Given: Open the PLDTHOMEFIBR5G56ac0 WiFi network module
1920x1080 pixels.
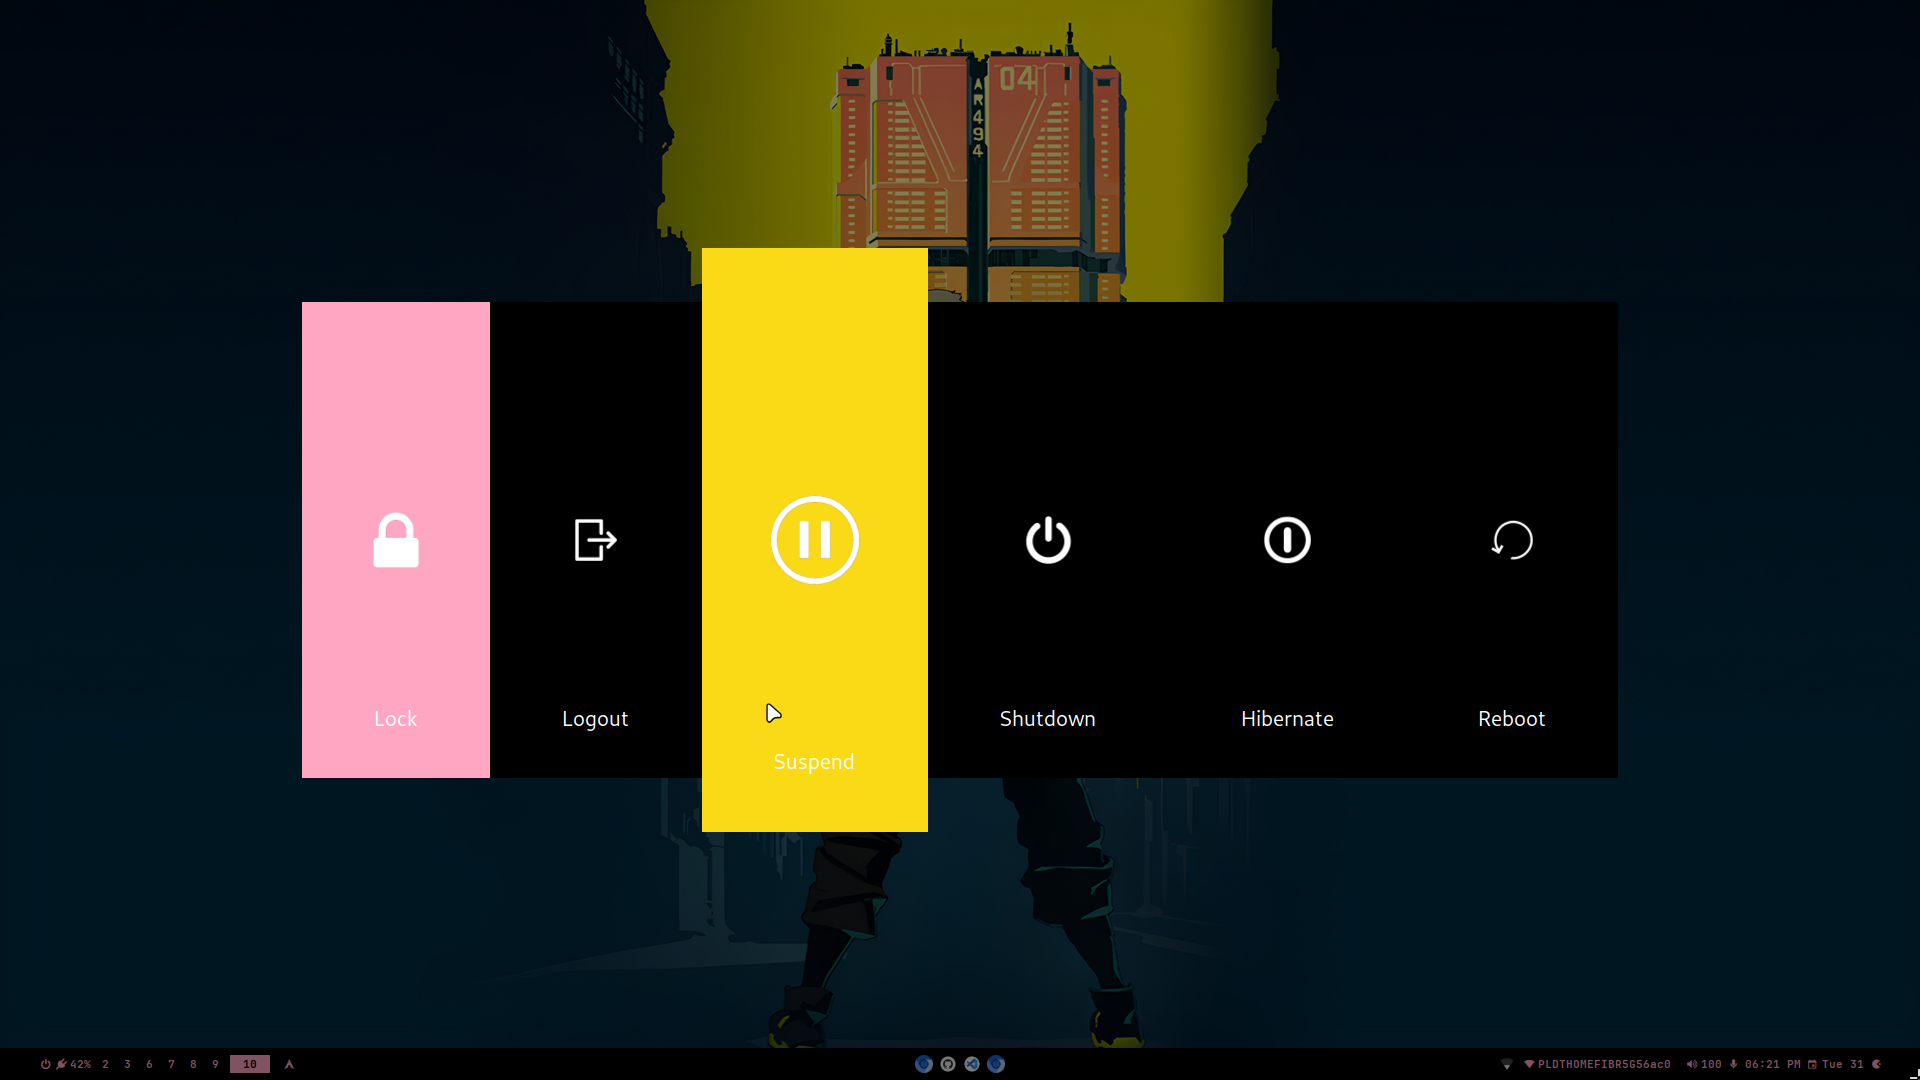Looking at the screenshot, I should [1597, 1064].
